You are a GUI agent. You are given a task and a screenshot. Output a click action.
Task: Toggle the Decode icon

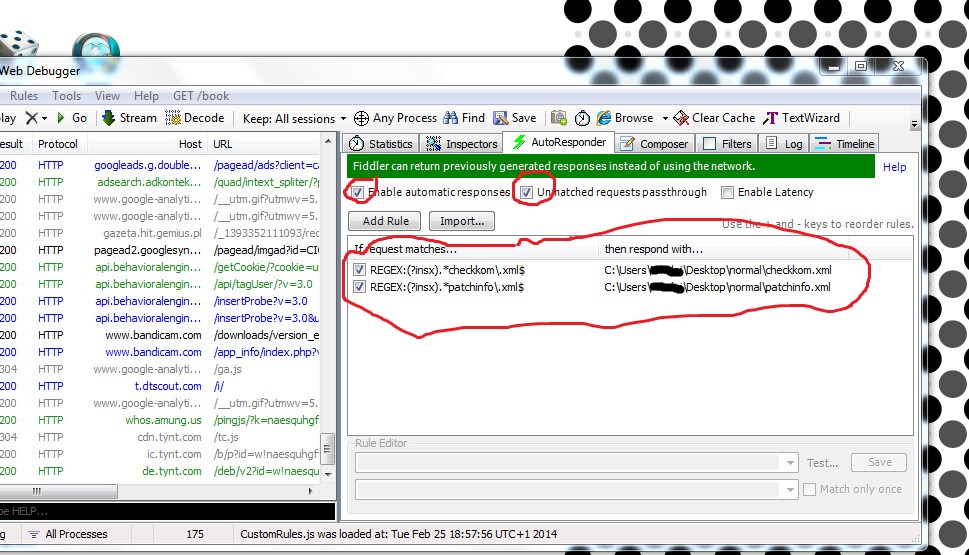[173, 117]
